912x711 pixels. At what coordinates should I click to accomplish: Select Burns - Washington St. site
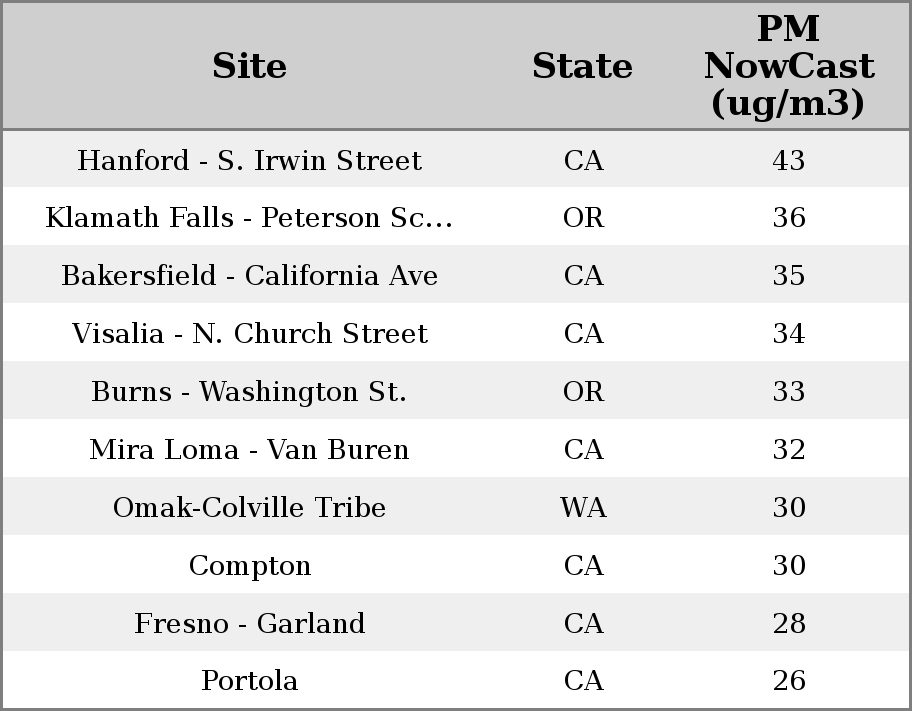point(249,392)
